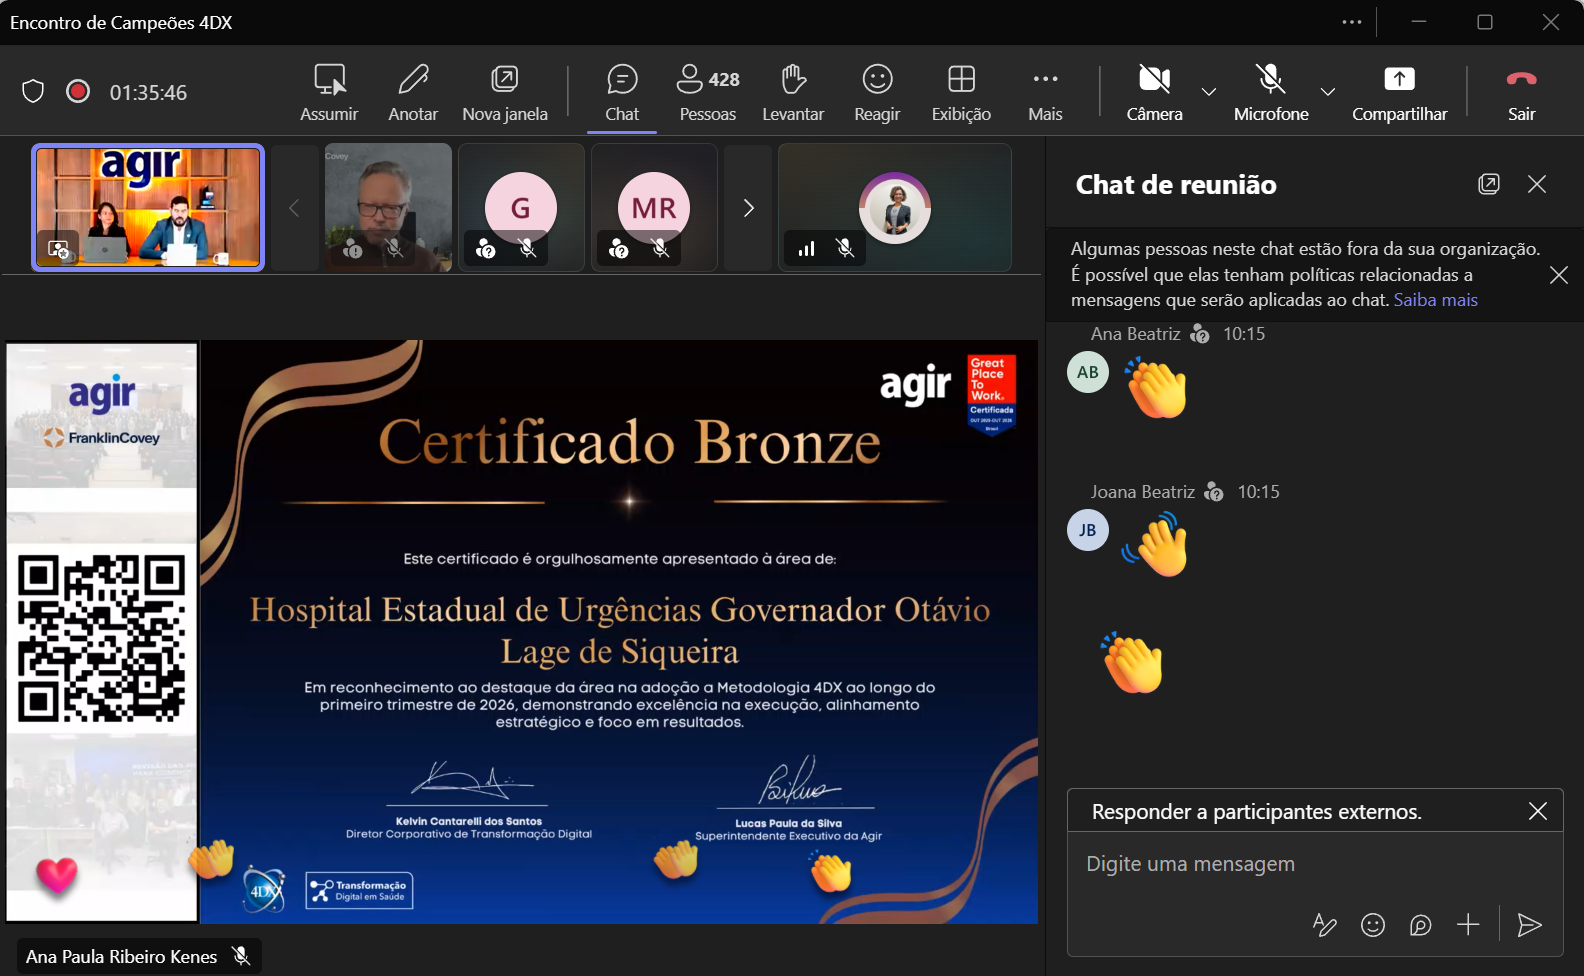Open the Mais options menu
This screenshot has width=1584, height=976.
[1045, 92]
